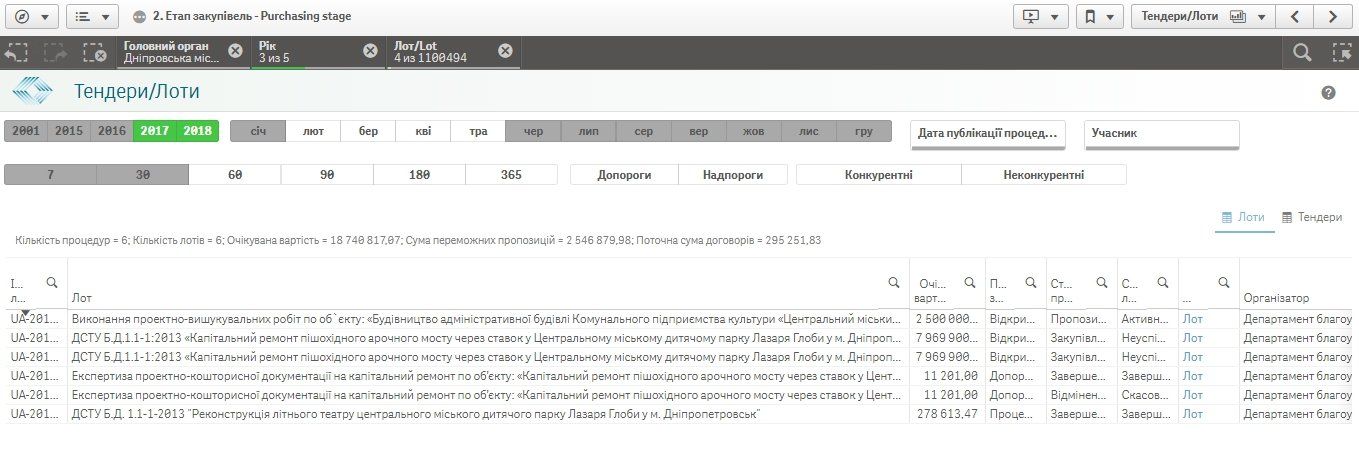Filter by Неконкурентні
The image size is (1359, 458).
pyautogui.click(x=1043, y=174)
